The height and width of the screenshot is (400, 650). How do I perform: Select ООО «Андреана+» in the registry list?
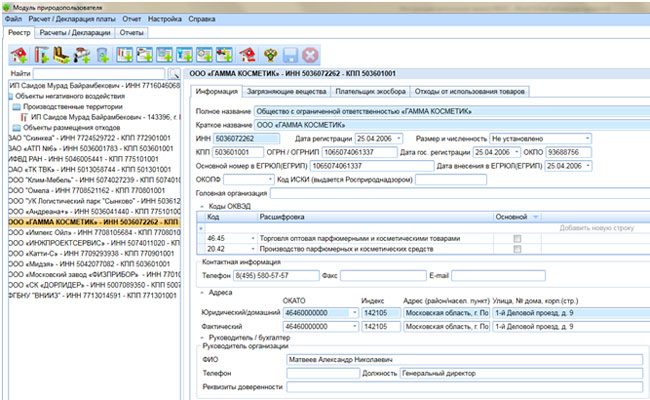pyautogui.click(x=94, y=211)
